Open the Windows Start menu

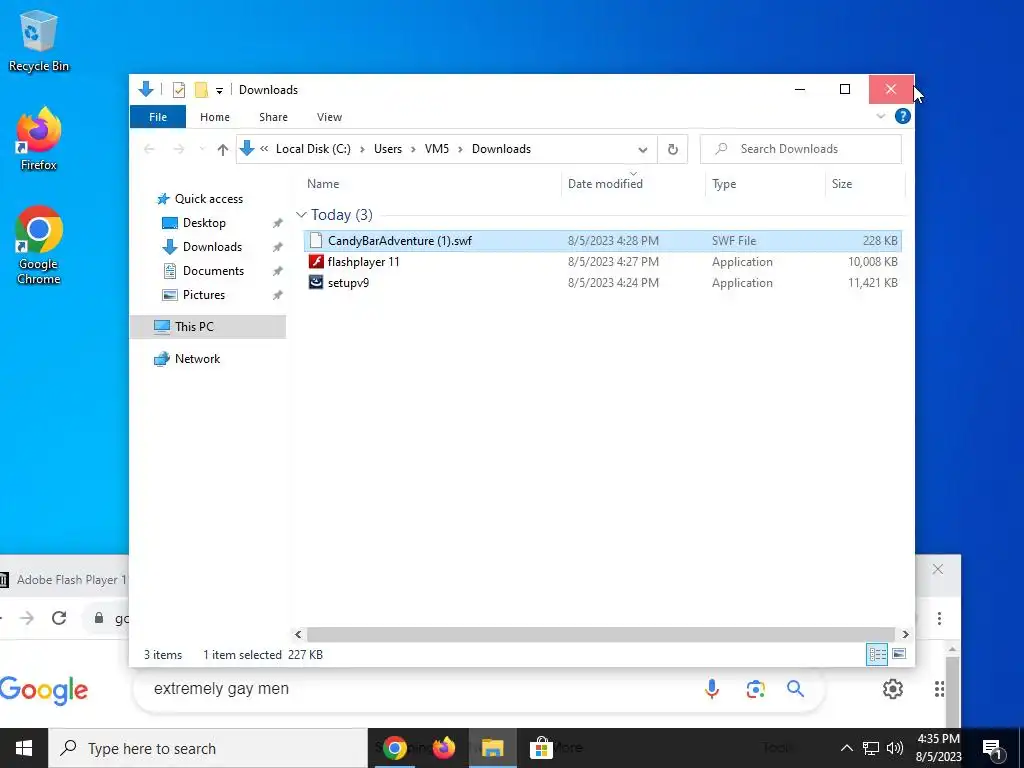24,748
